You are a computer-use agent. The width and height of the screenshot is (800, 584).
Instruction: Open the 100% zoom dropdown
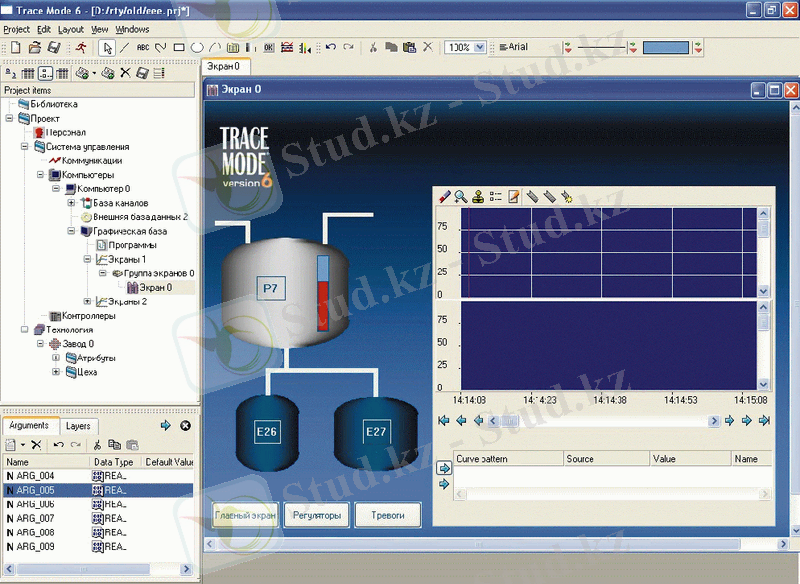click(479, 47)
